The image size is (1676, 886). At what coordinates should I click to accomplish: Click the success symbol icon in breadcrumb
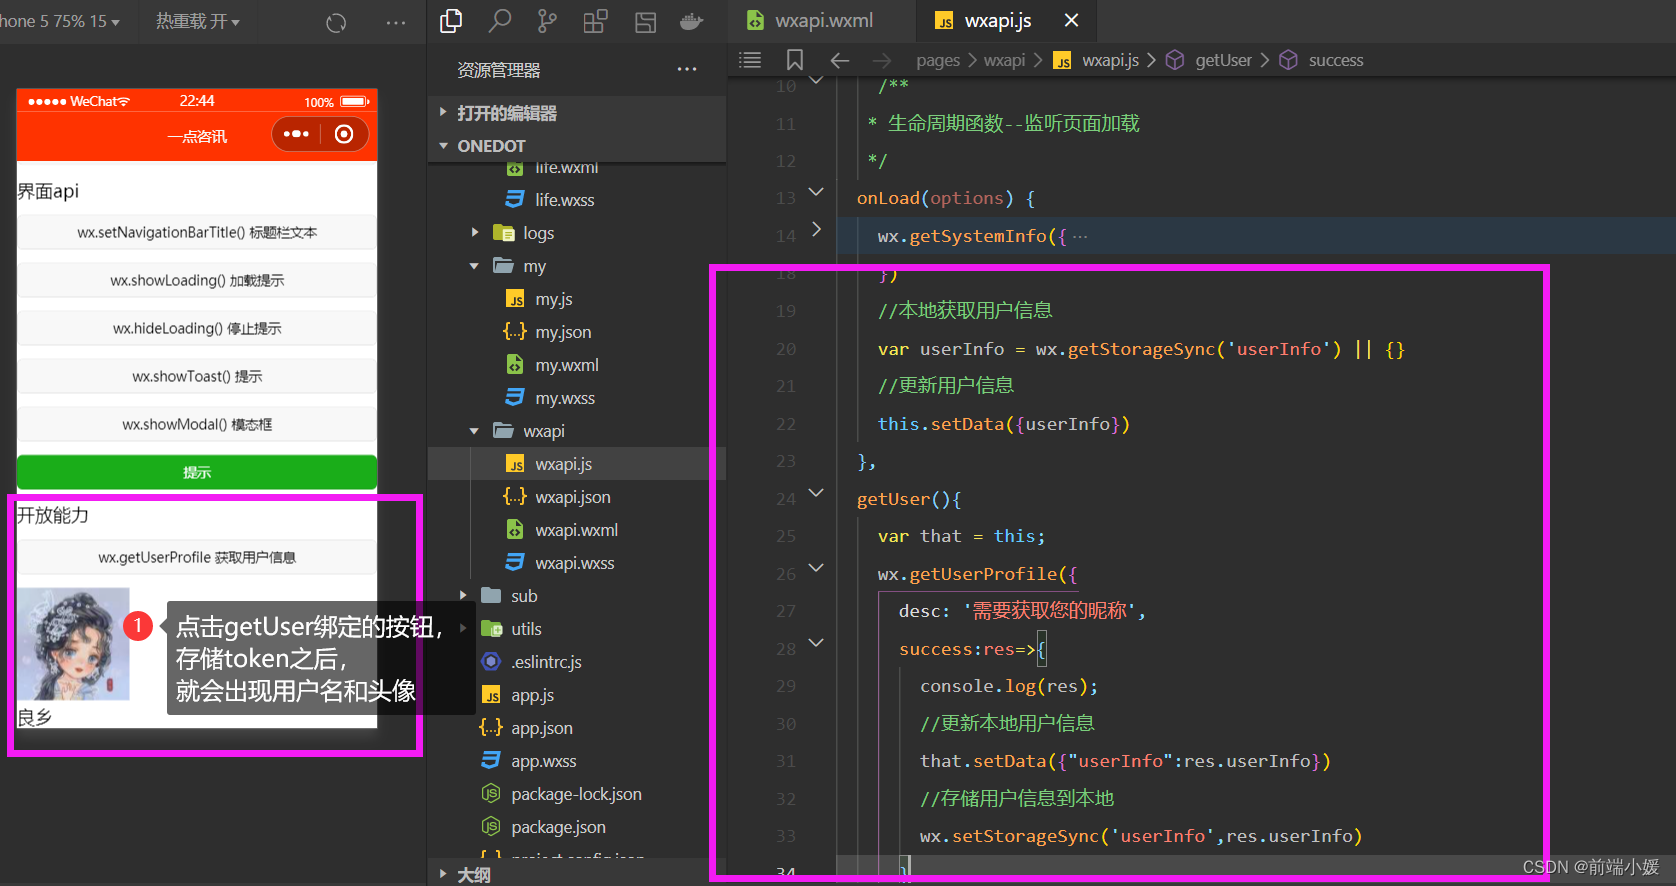tap(1289, 60)
